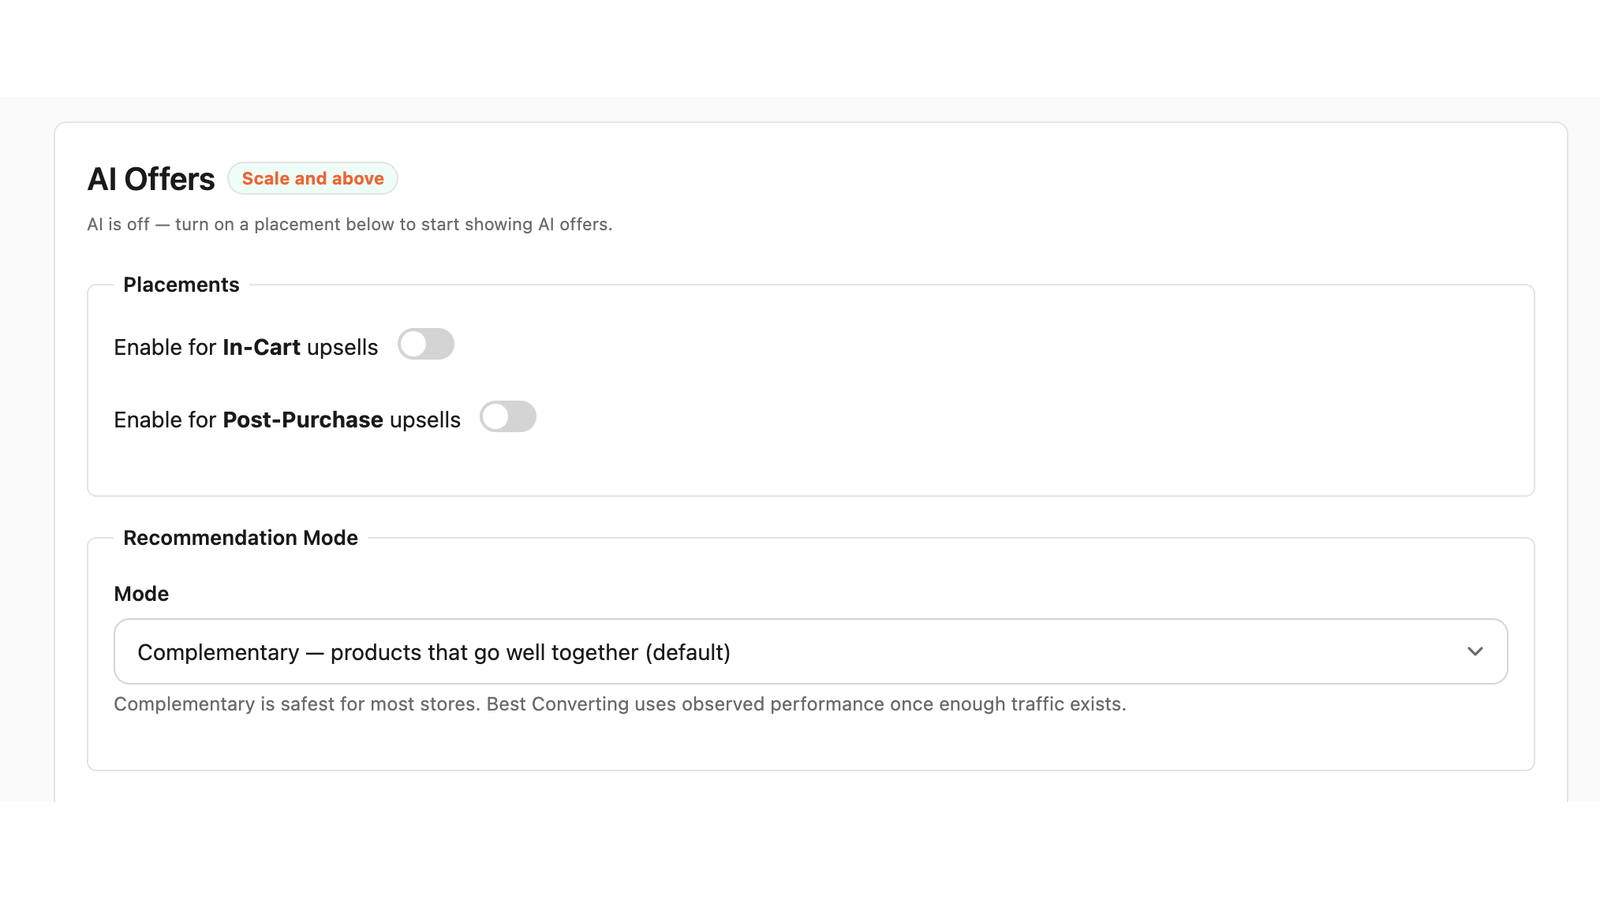Click the bold "In-Cart" word
This screenshot has width=1600, height=900.
point(261,347)
